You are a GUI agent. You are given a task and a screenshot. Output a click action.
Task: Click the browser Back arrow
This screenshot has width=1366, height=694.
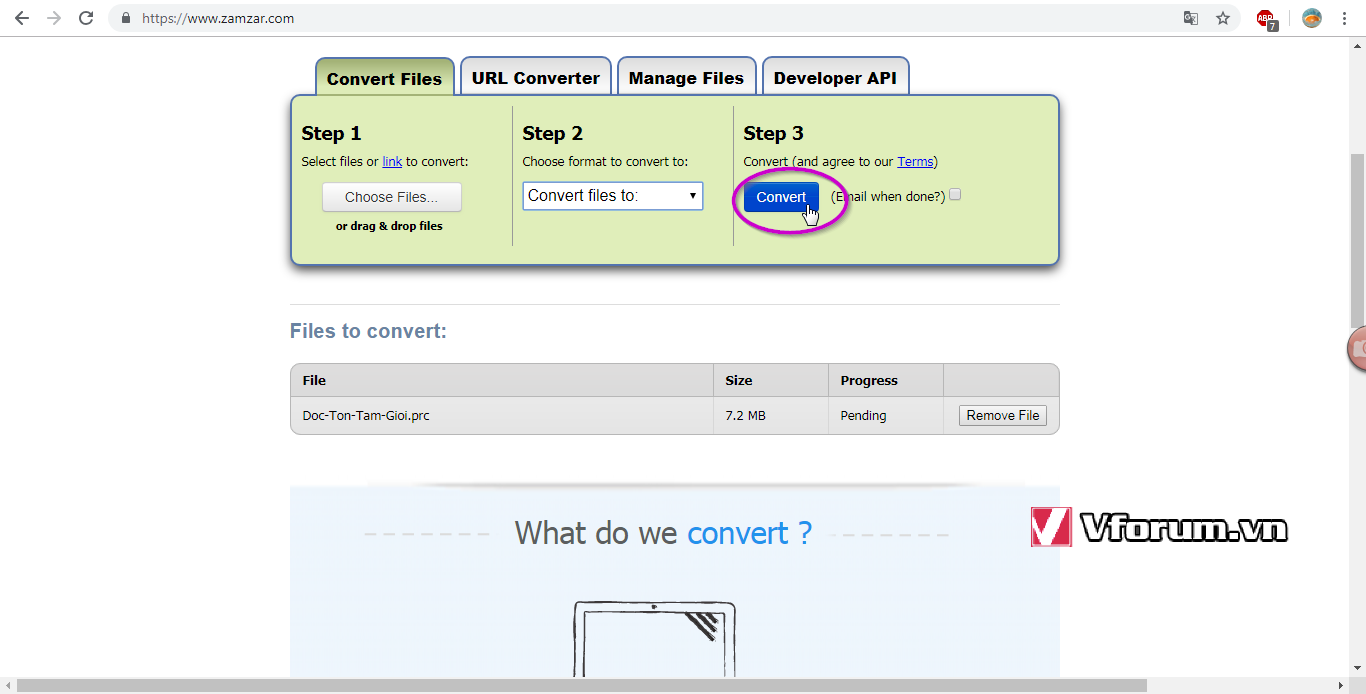(21, 18)
